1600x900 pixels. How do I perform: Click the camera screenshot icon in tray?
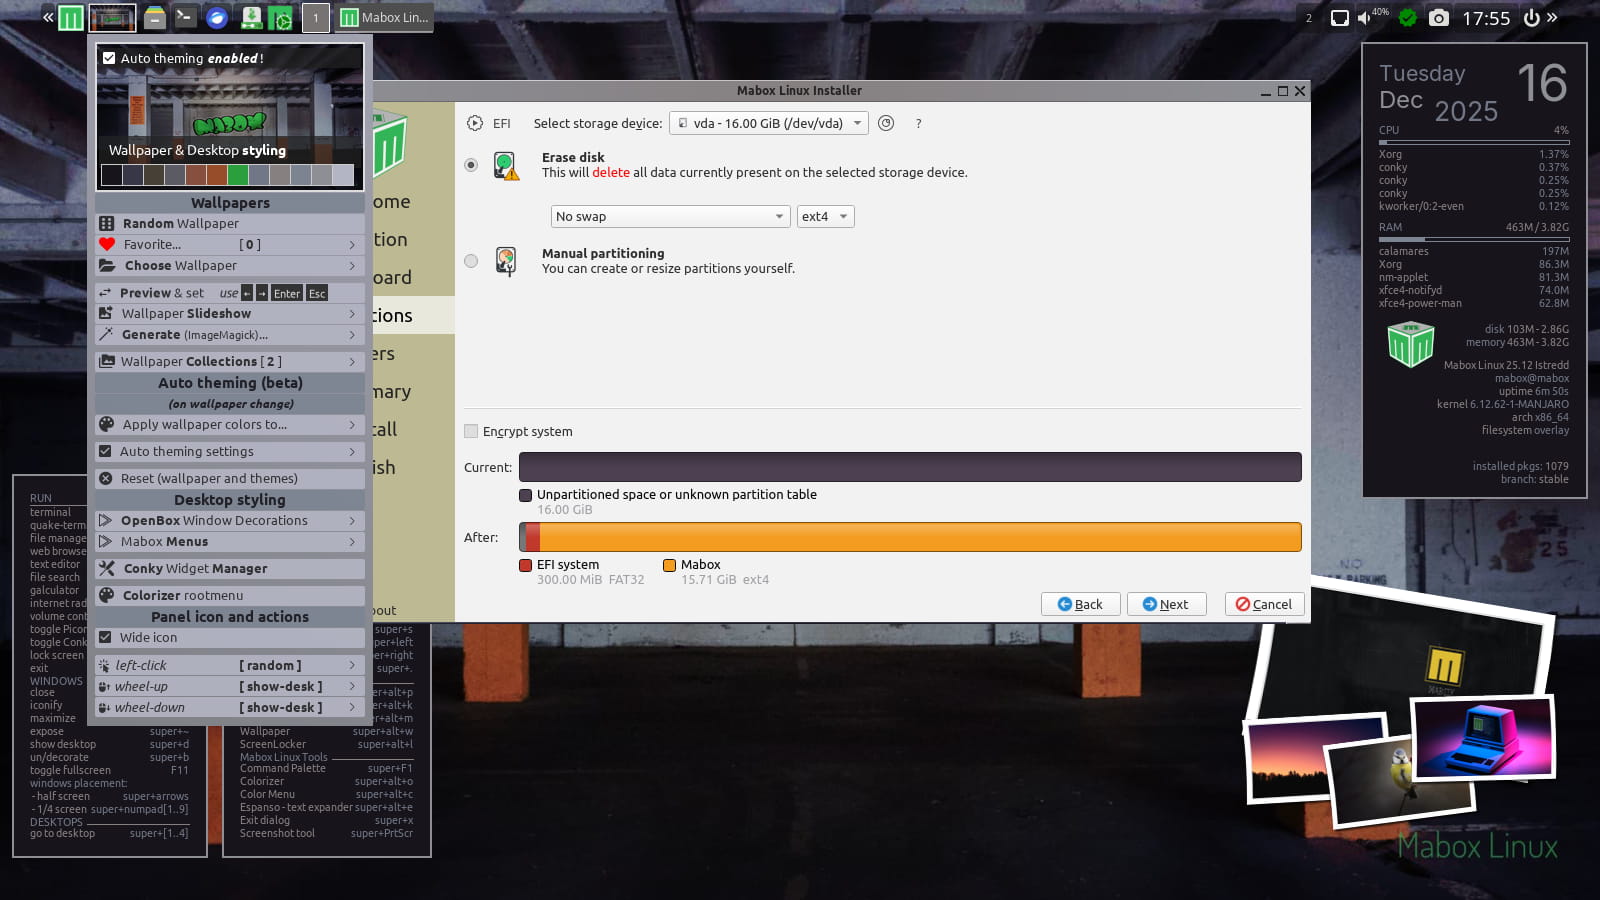(x=1438, y=18)
